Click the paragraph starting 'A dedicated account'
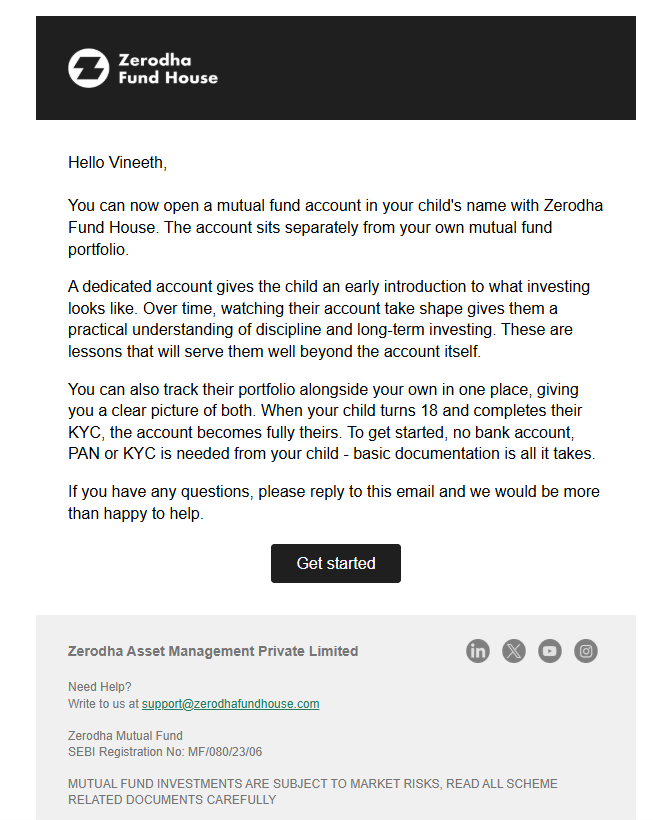Image resolution: width=653 pixels, height=820 pixels. pyautogui.click(x=329, y=319)
